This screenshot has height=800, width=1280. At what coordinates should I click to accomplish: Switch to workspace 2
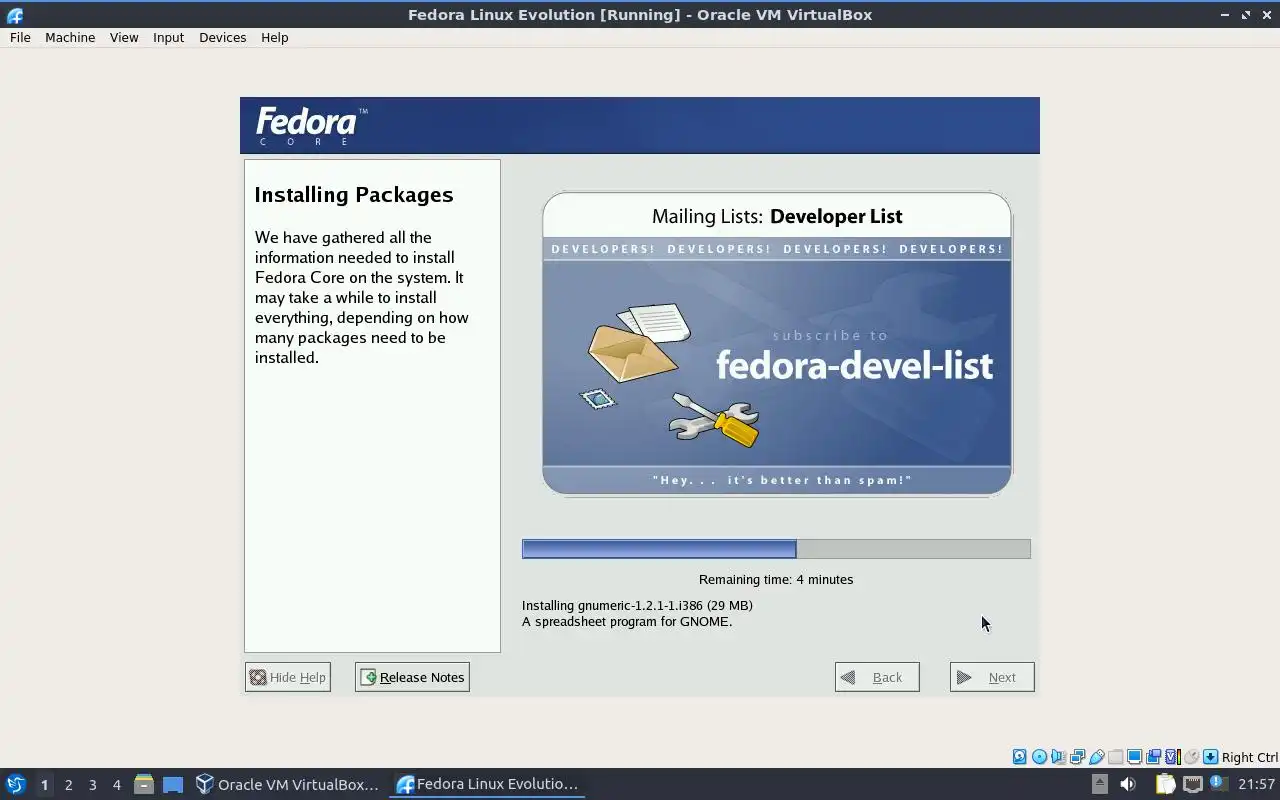[68, 784]
